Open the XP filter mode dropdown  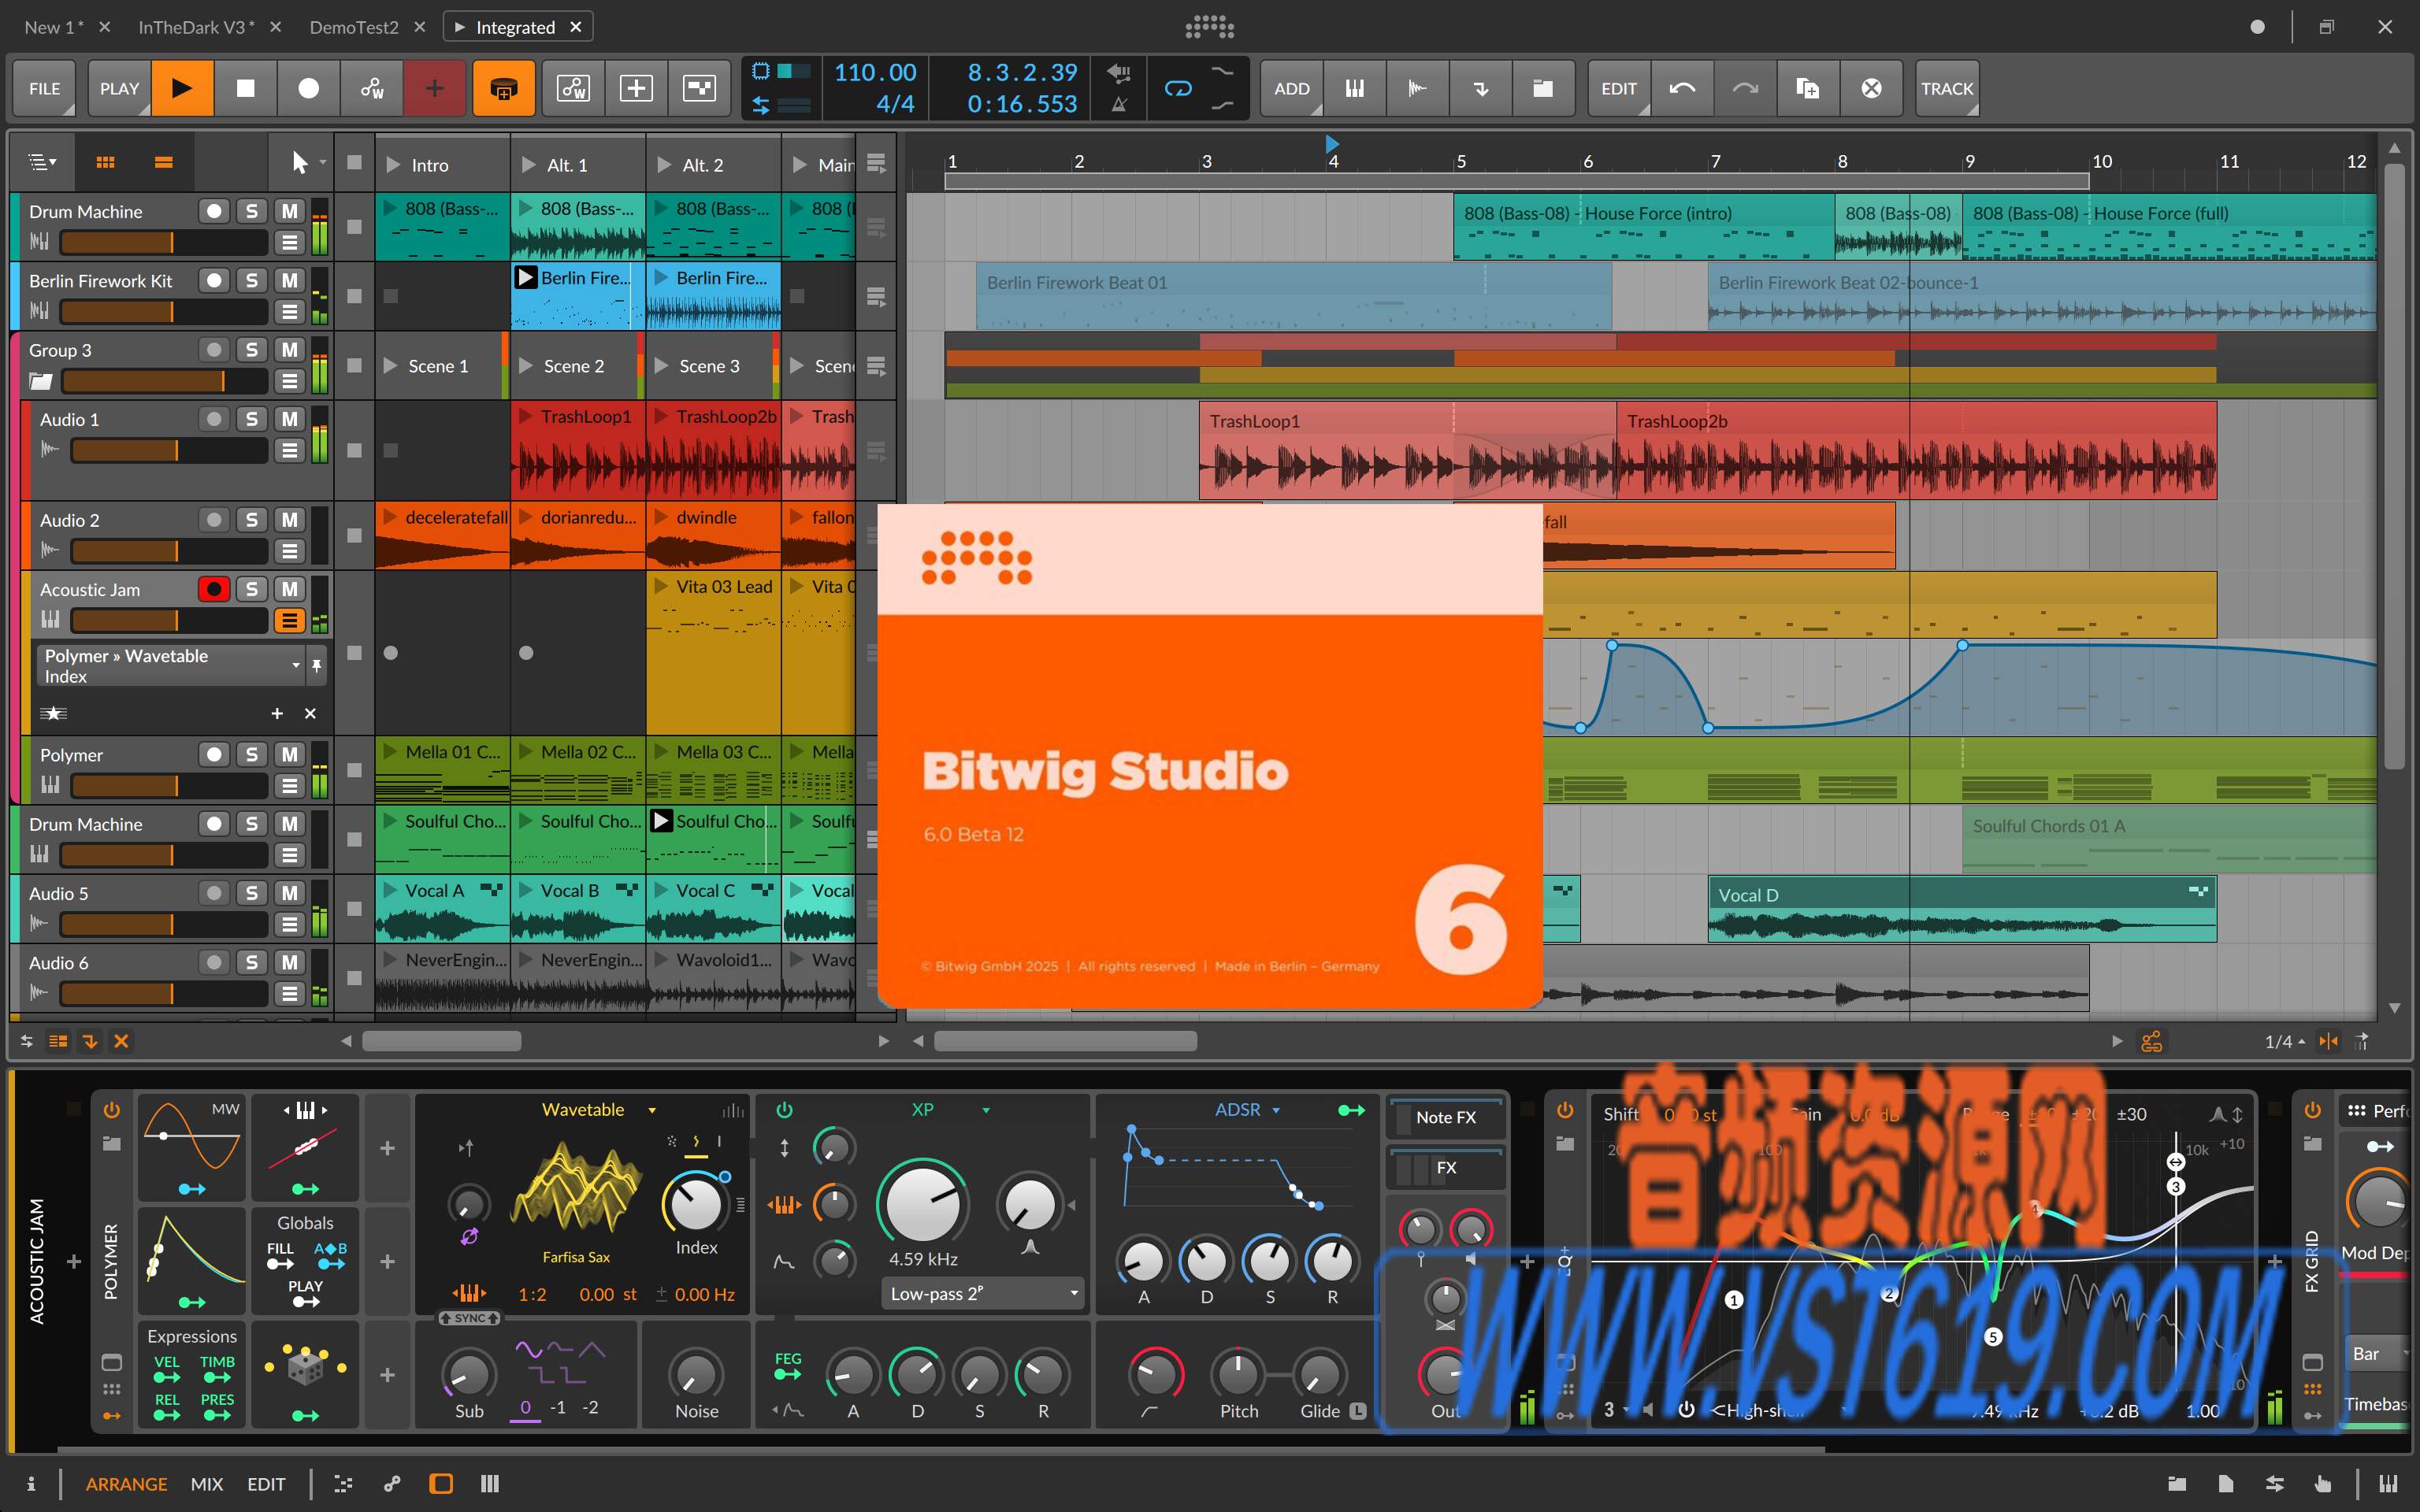[x=987, y=1110]
